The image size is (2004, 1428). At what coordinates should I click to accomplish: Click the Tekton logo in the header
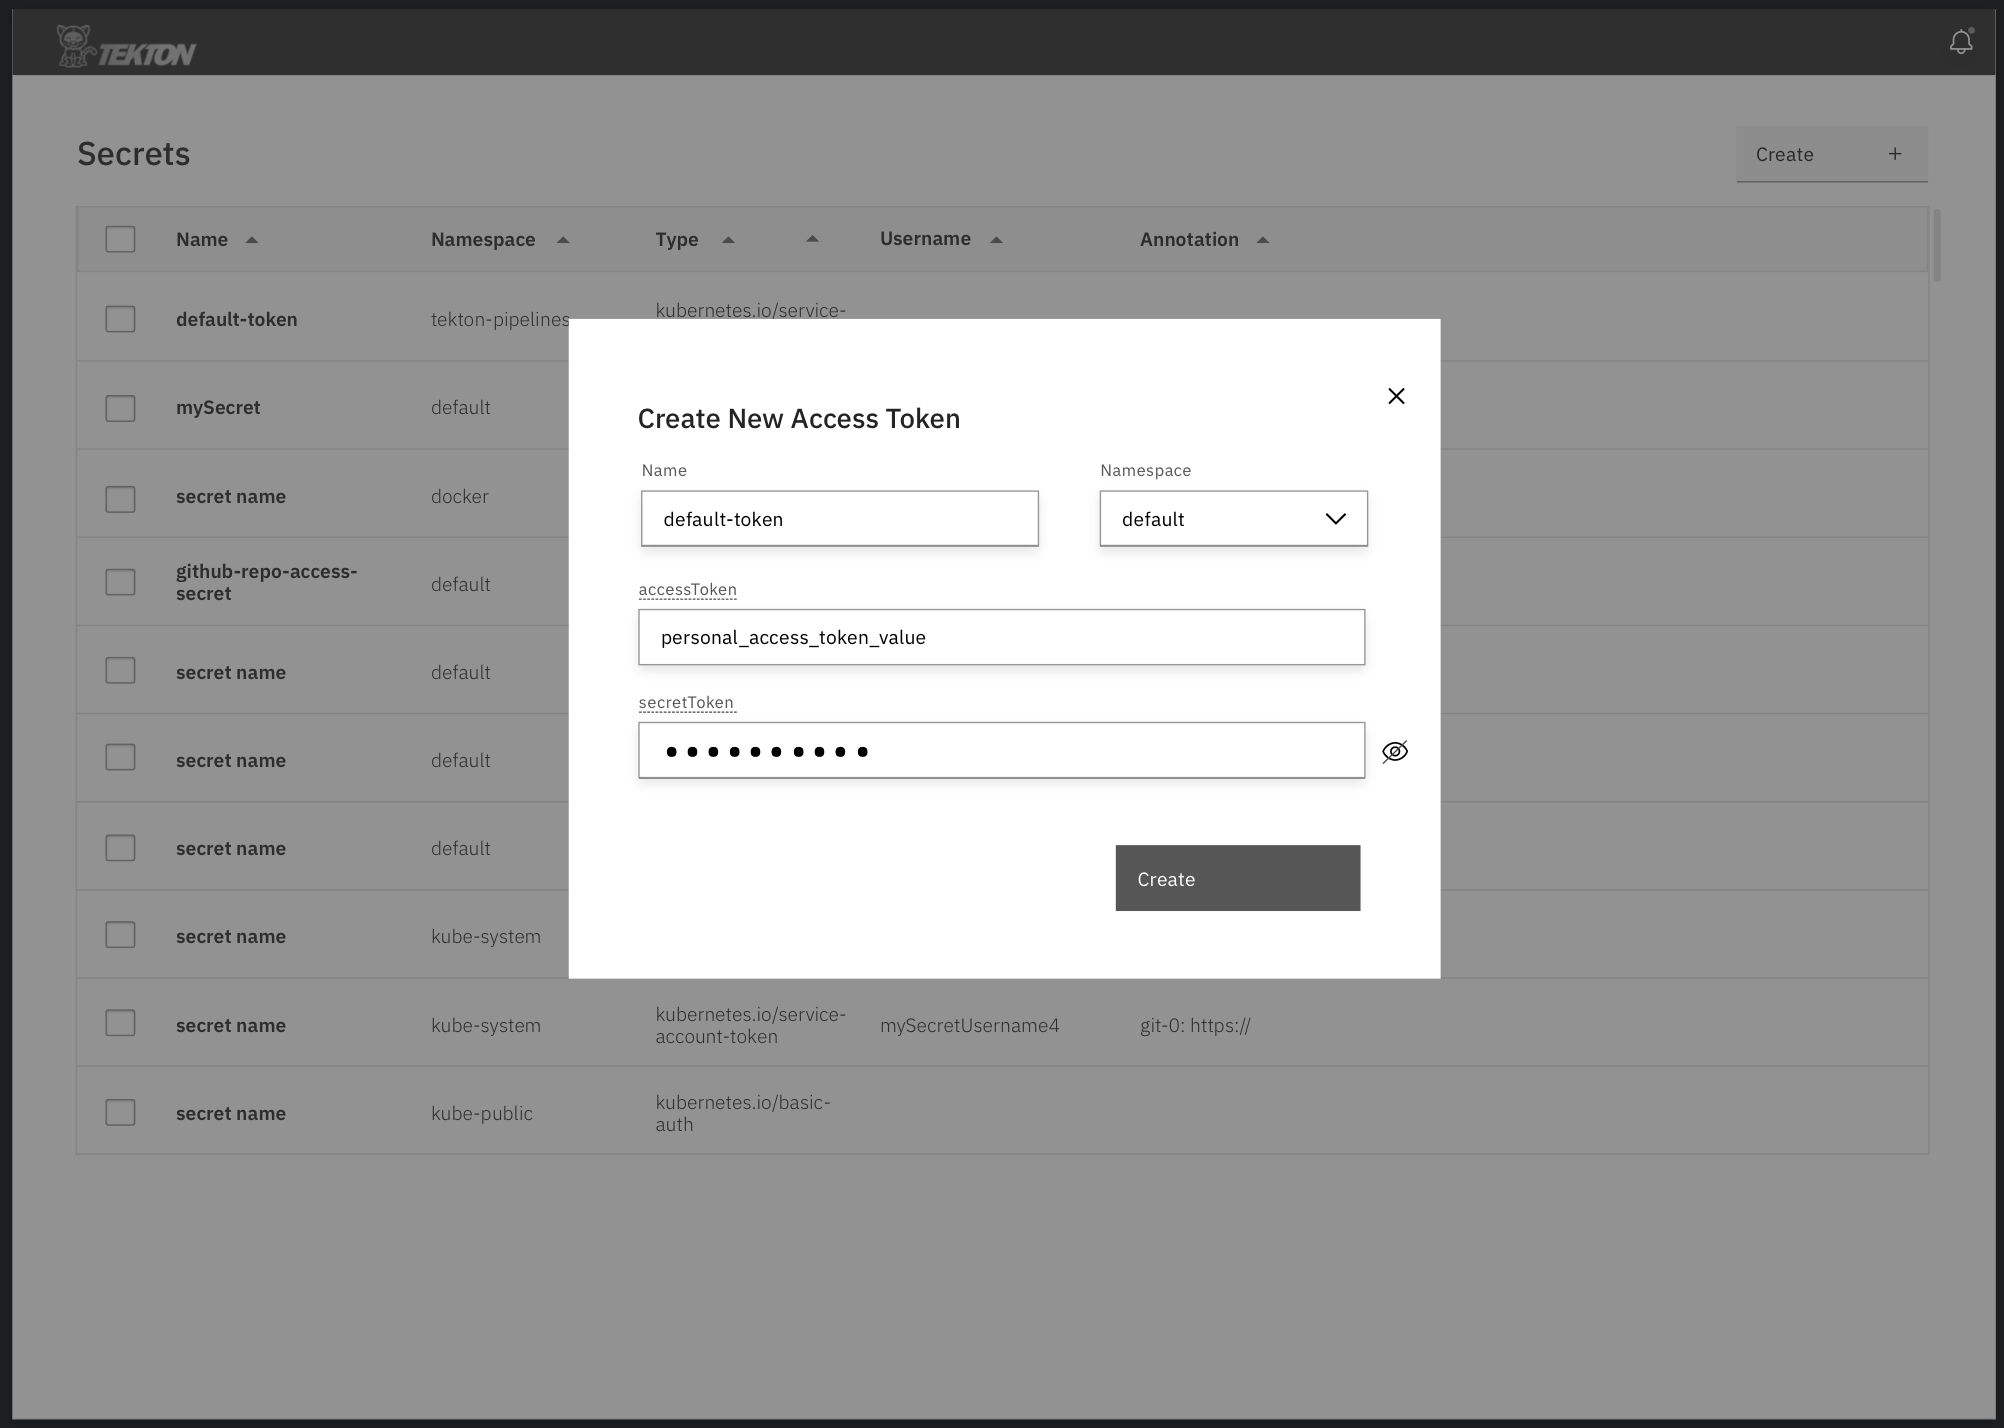tap(126, 42)
